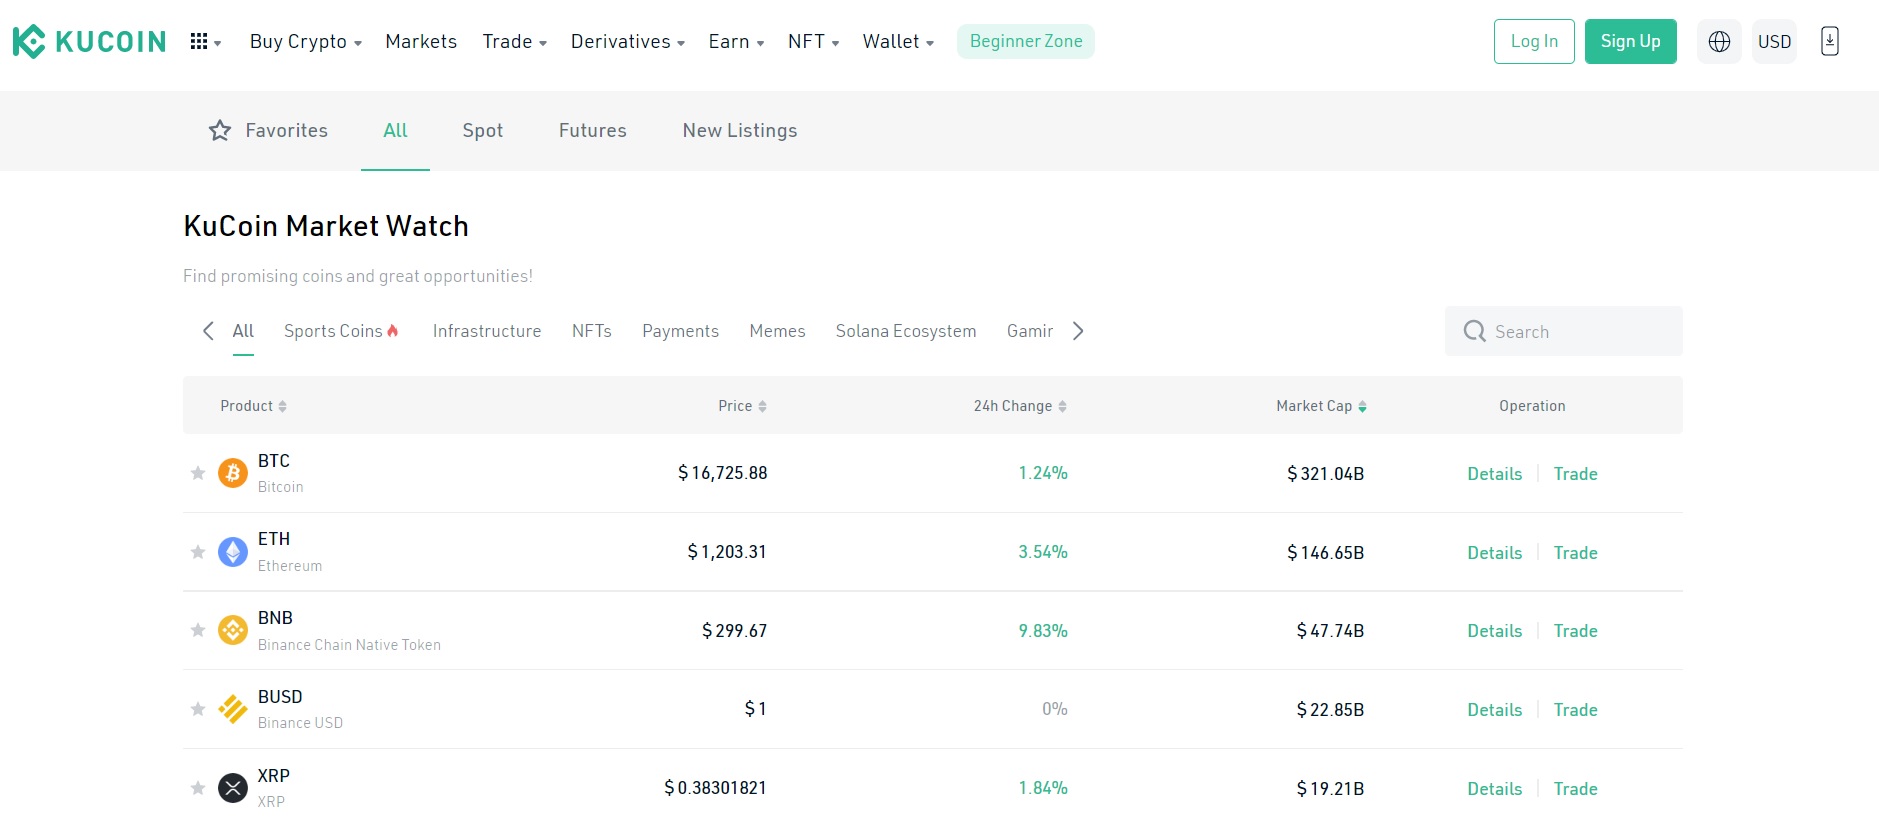
Task: Click the download app icon
Action: (x=1829, y=41)
